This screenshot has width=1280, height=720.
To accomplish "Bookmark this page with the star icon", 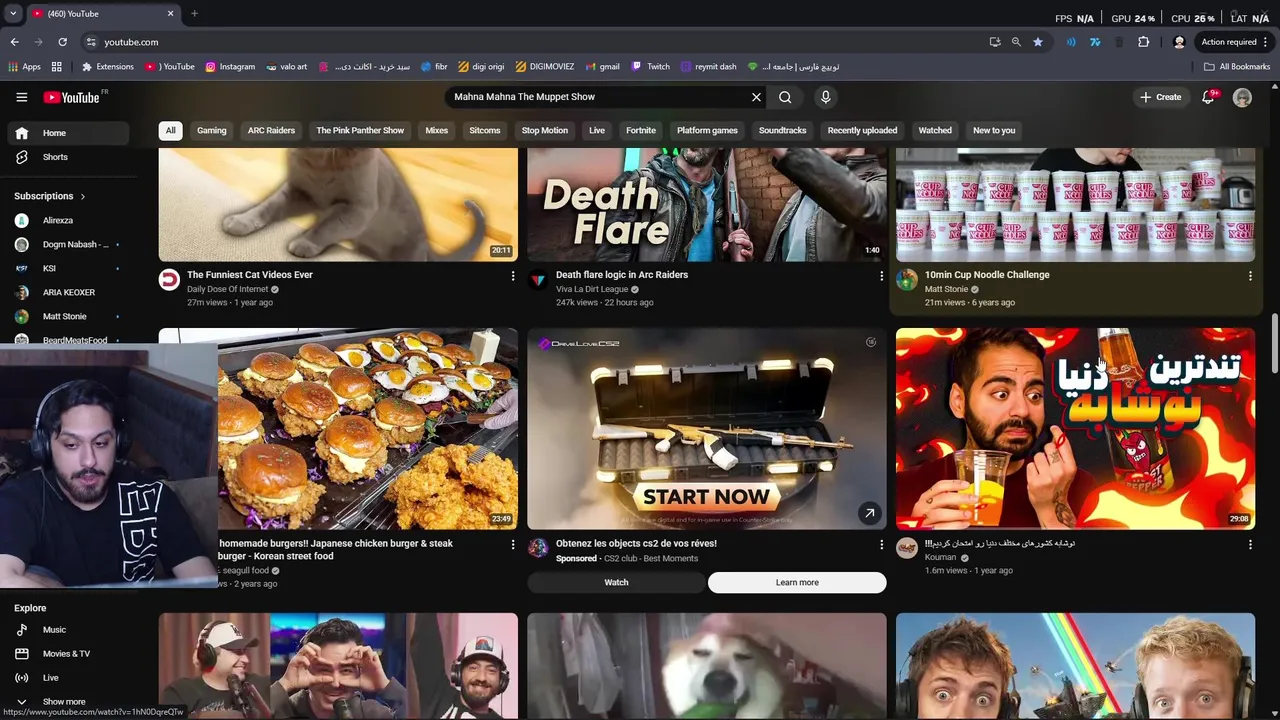I will coord(1038,42).
